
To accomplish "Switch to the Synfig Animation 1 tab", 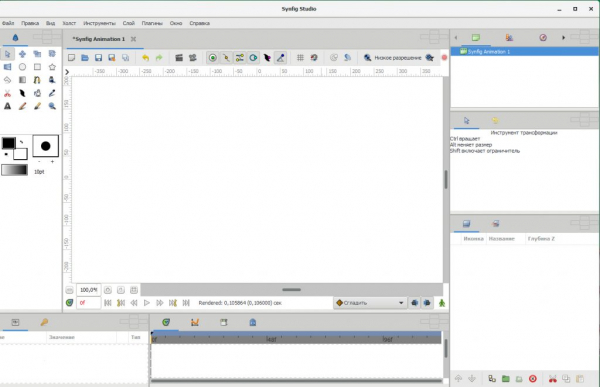I will [99, 39].
